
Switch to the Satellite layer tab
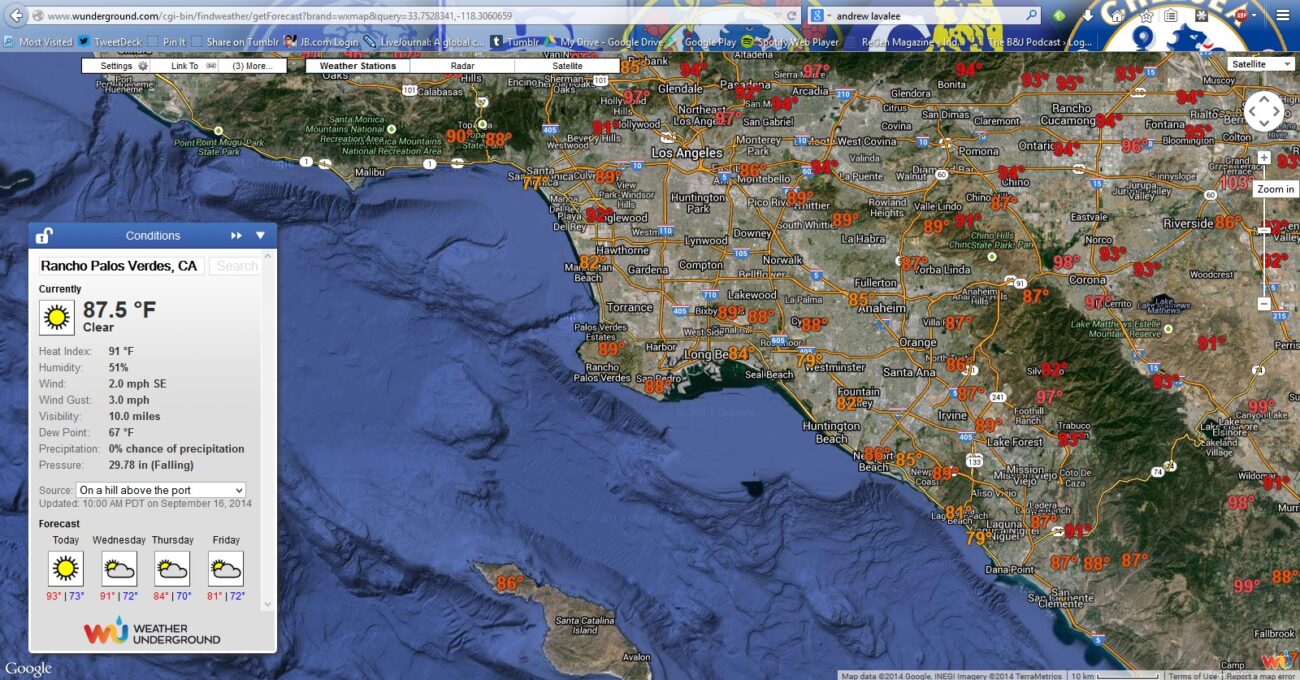tap(567, 66)
